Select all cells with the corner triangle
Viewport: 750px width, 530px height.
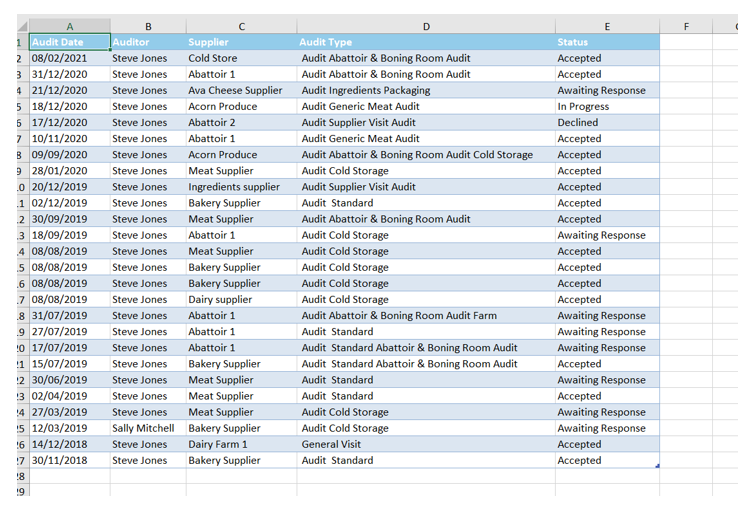click(x=23, y=26)
